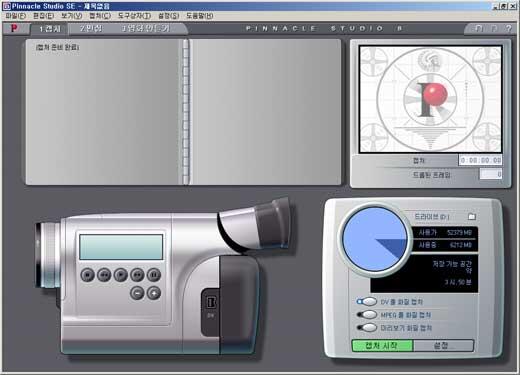Click the question mark help icon
This screenshot has width=520, height=375.
point(508,29)
